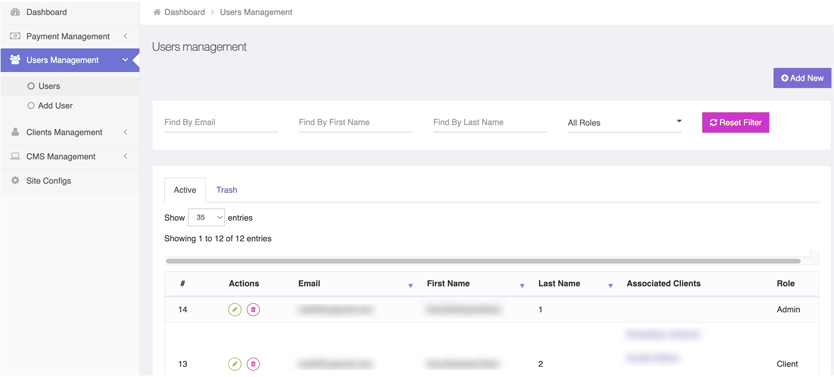Click green edit pencil icon for row 13
Viewport: 834px width, 377px height.
235,364
